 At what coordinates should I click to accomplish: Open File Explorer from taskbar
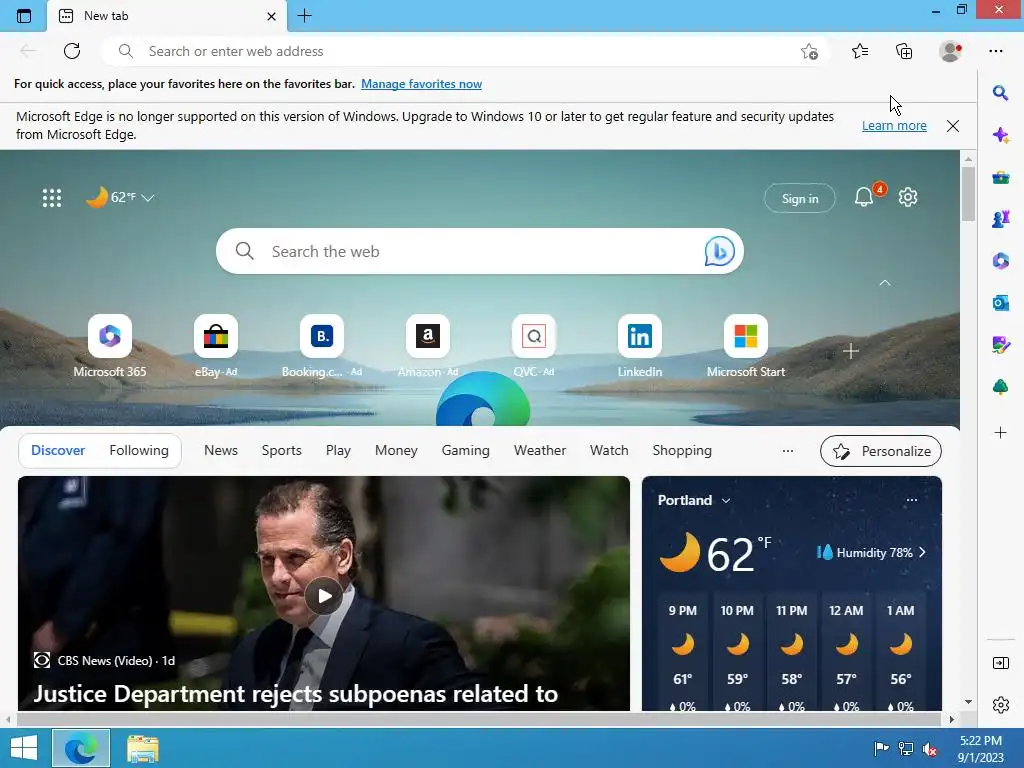click(142, 749)
